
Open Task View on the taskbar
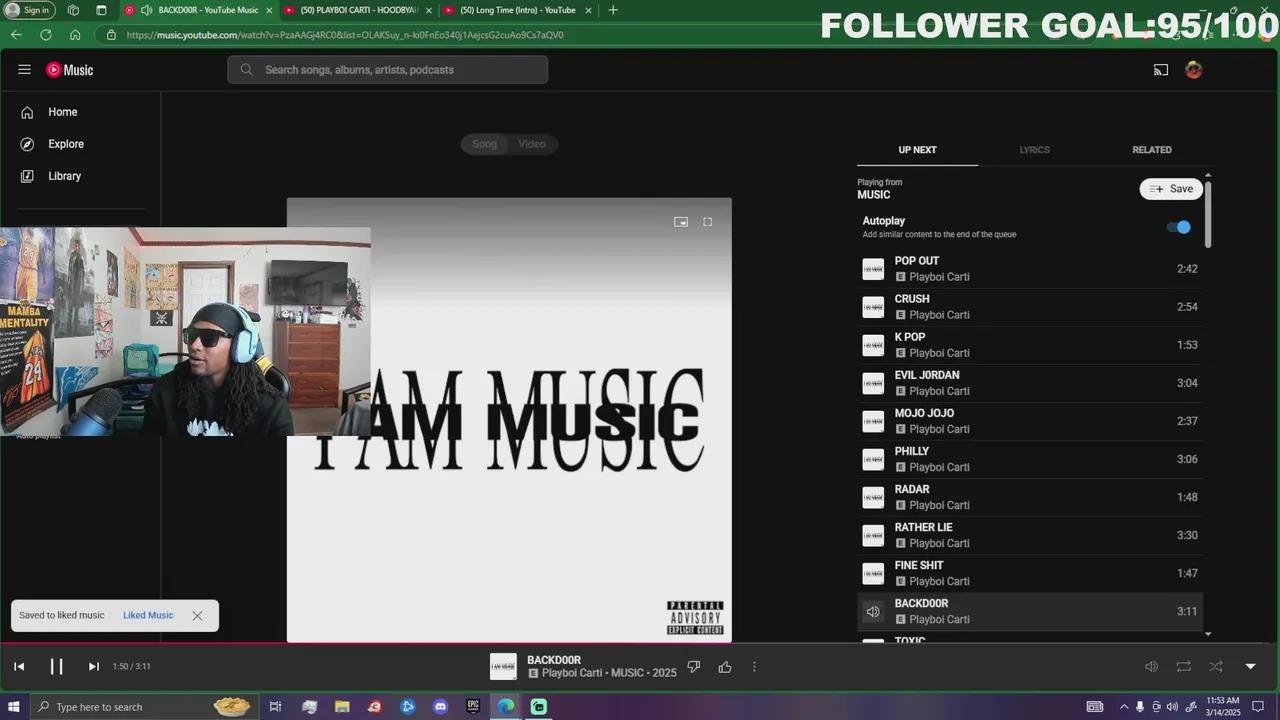click(275, 707)
